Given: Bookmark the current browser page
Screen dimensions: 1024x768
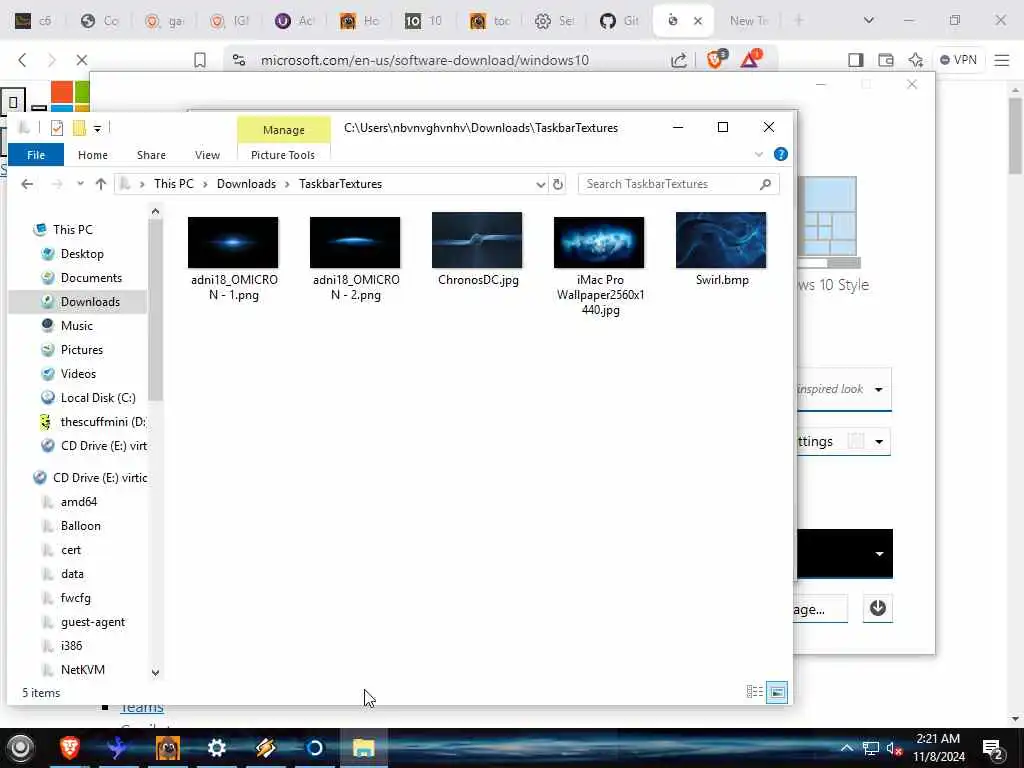Looking at the screenshot, I should click(200, 60).
